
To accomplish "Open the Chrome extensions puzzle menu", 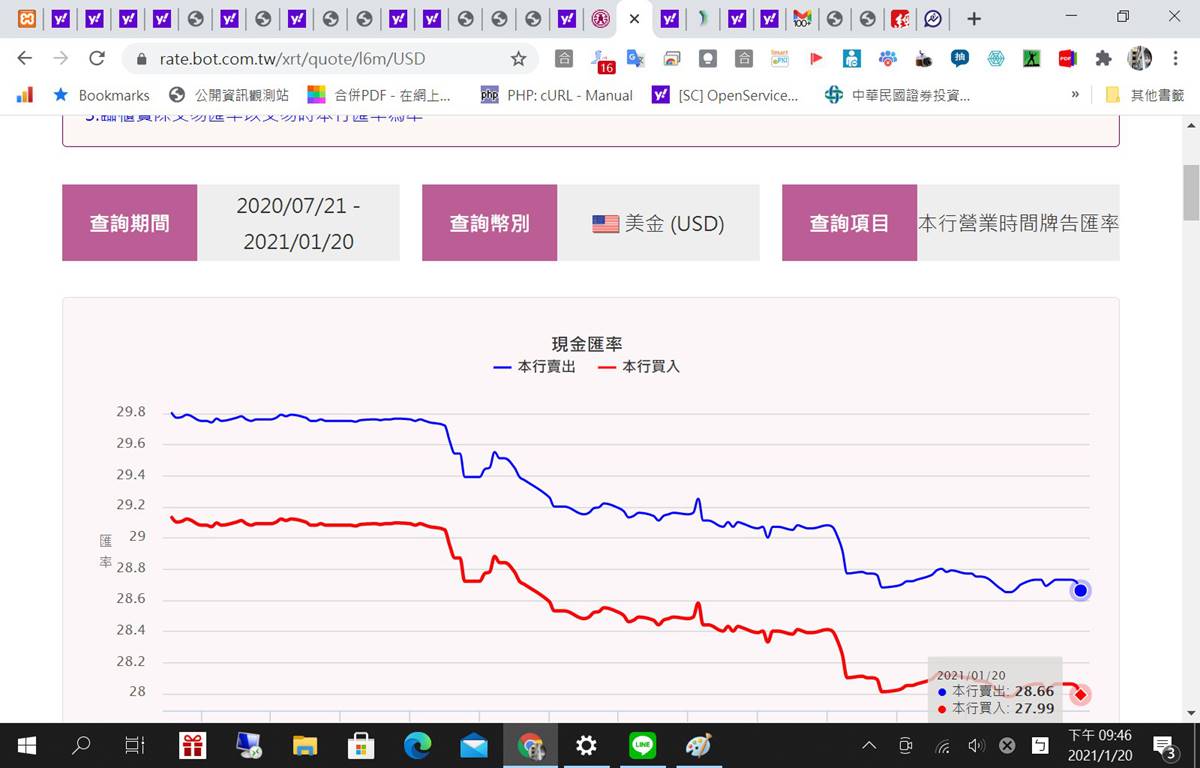I will coord(1103,59).
